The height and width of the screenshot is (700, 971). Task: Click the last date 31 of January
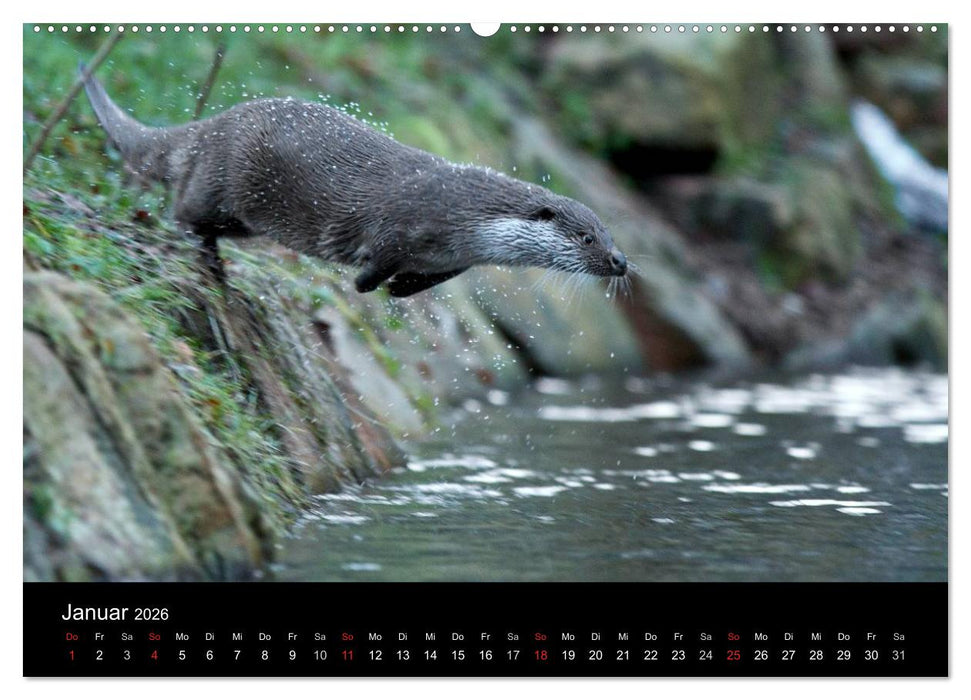898,653
